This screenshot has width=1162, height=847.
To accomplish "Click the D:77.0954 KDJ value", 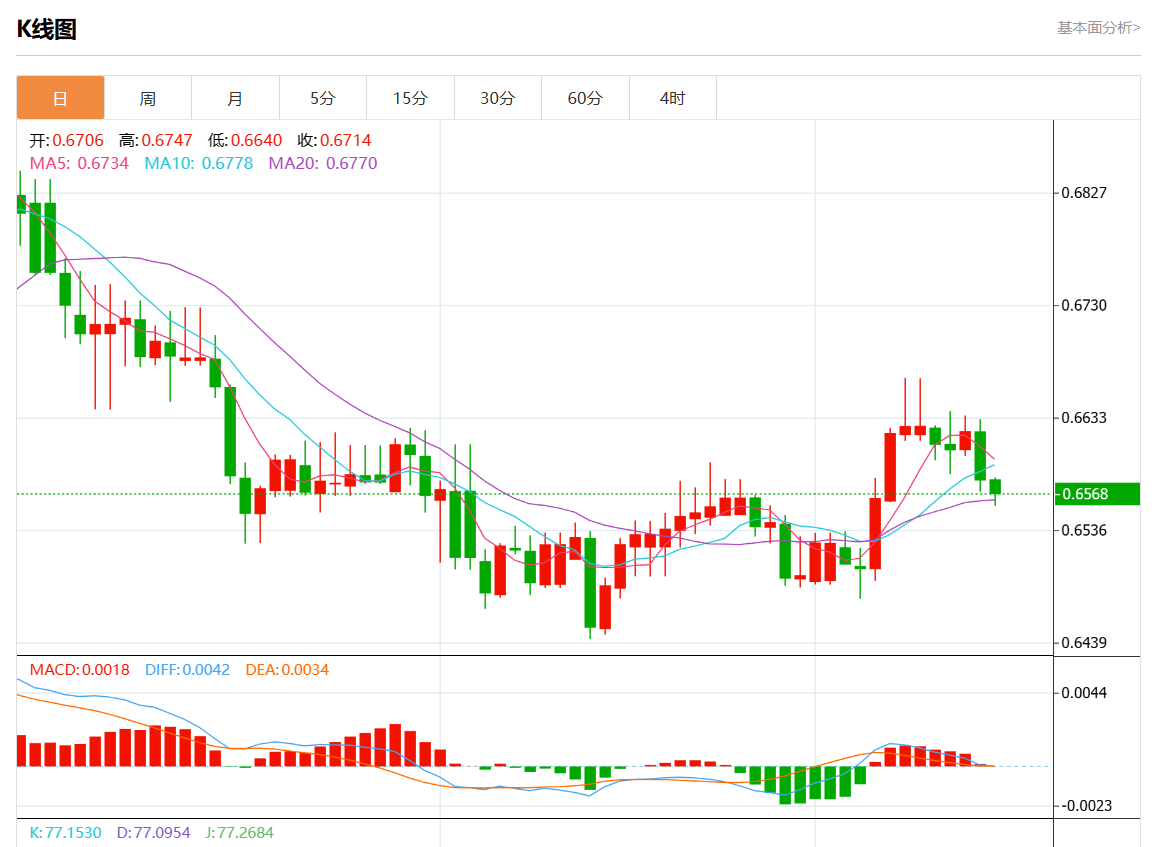I will 153,833.
